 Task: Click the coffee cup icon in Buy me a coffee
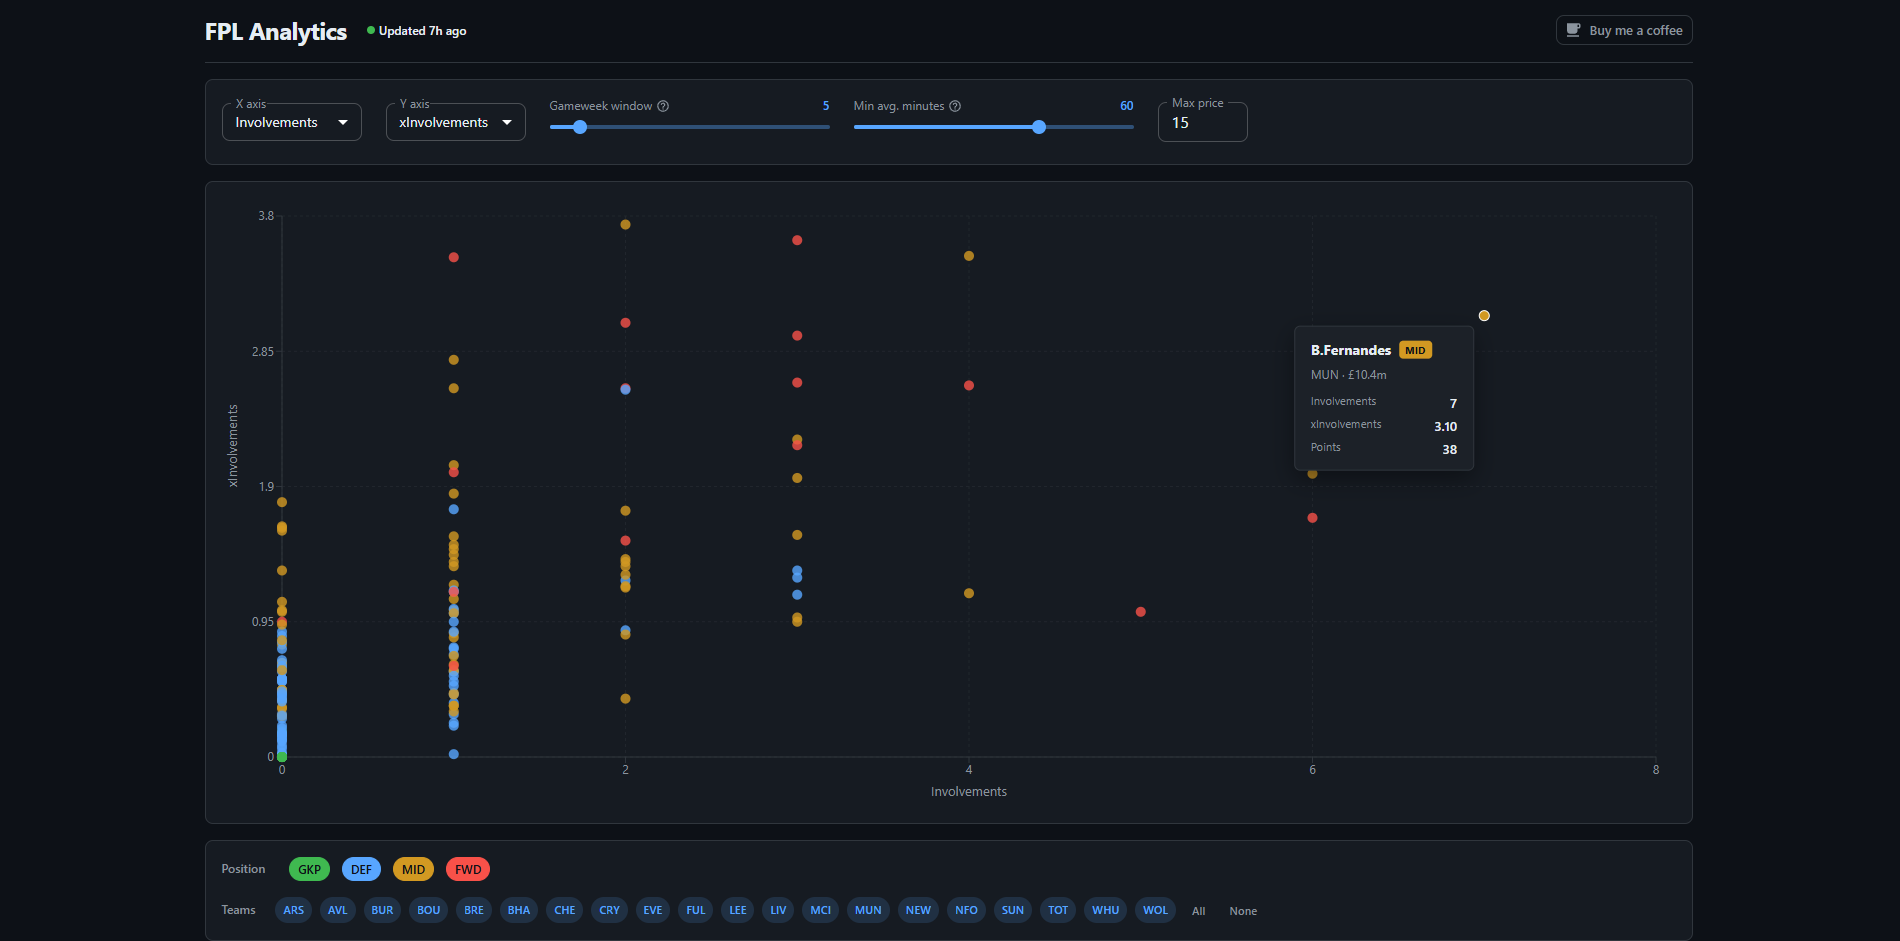pyautogui.click(x=1572, y=30)
